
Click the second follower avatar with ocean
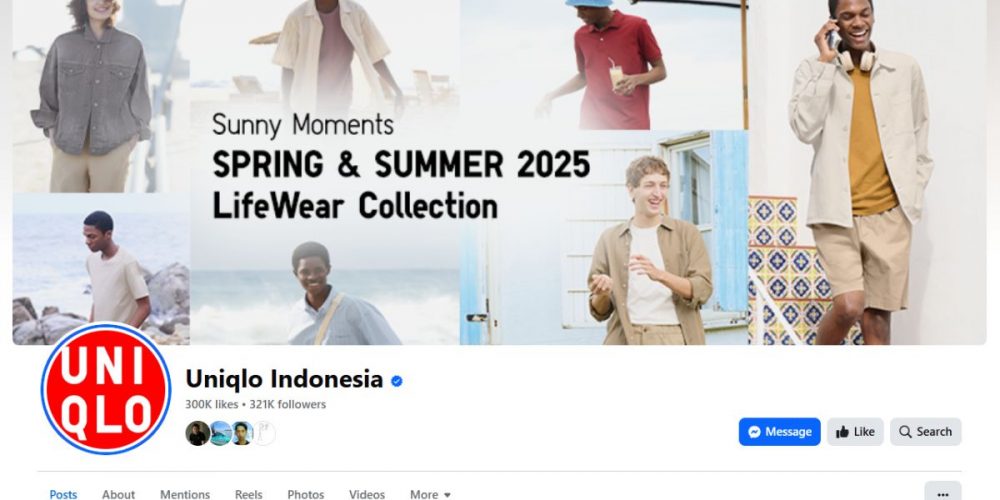click(220, 433)
